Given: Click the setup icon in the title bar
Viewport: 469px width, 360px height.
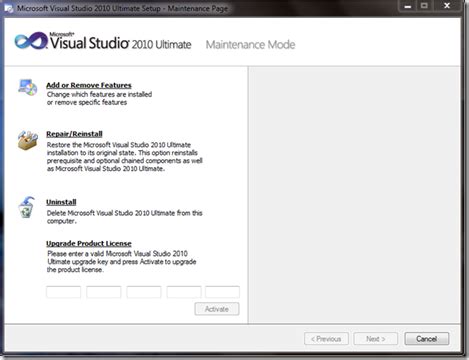Looking at the screenshot, I should (9, 8).
